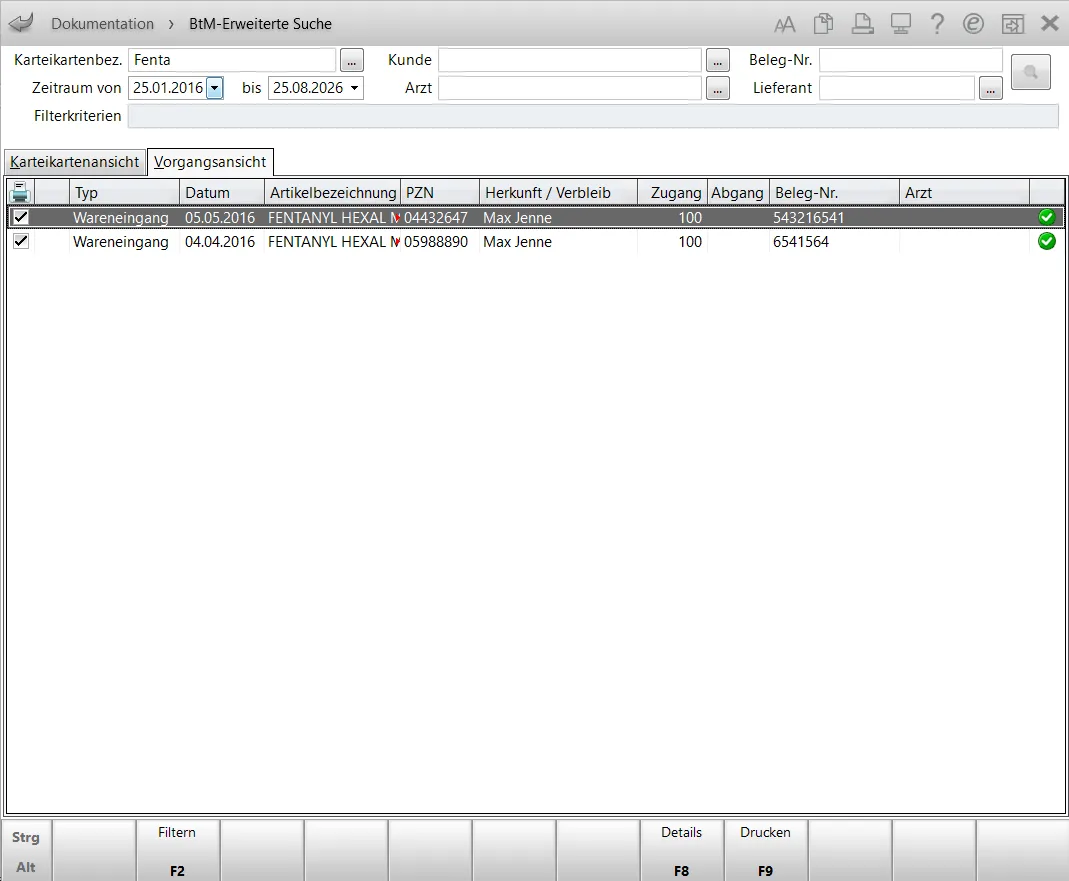Sort by PZN column header
Image resolution: width=1069 pixels, height=881 pixels.
(x=440, y=192)
